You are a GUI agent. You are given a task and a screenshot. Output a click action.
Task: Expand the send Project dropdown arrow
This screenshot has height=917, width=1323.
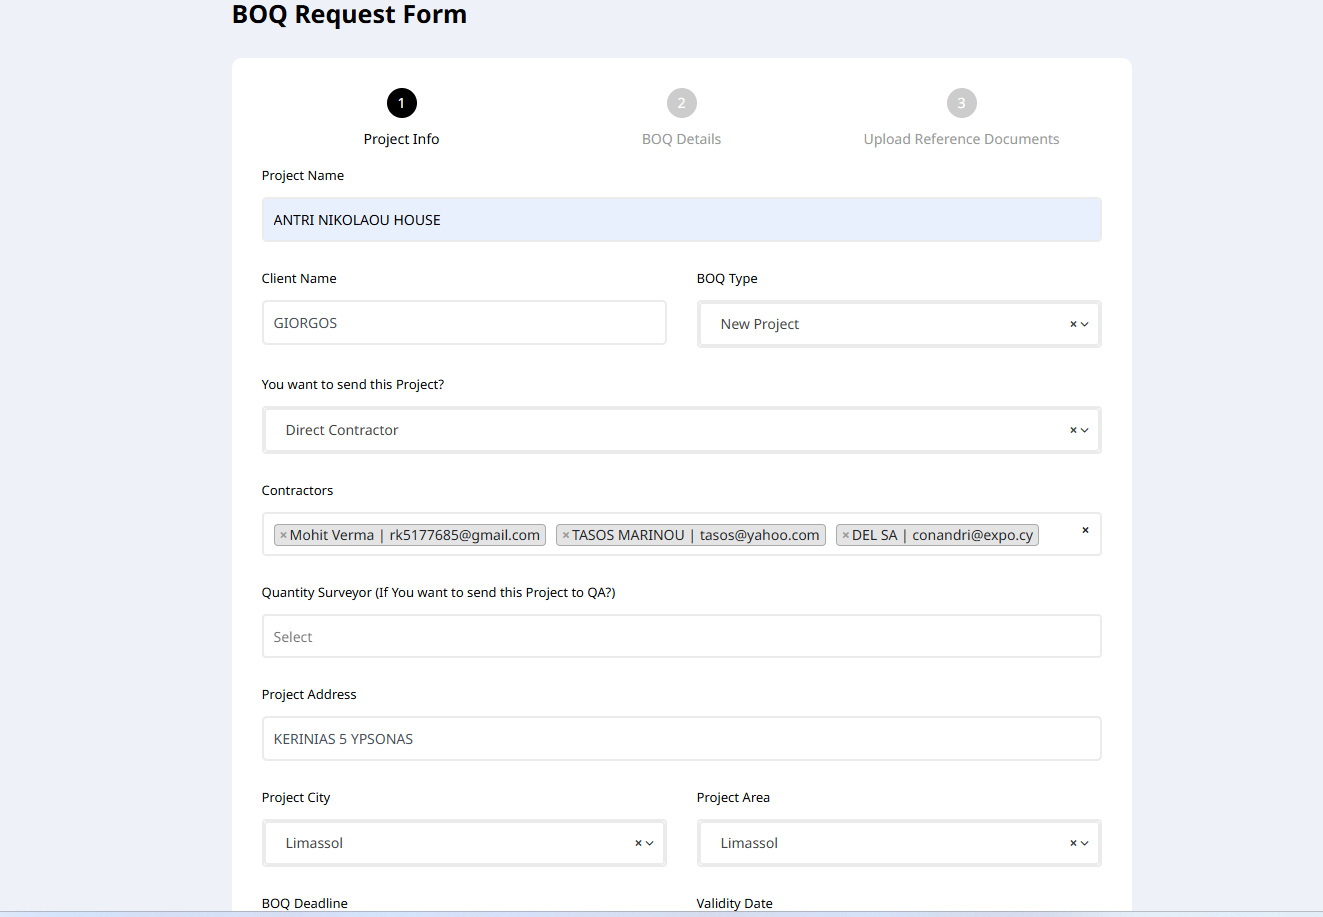[x=1085, y=430]
